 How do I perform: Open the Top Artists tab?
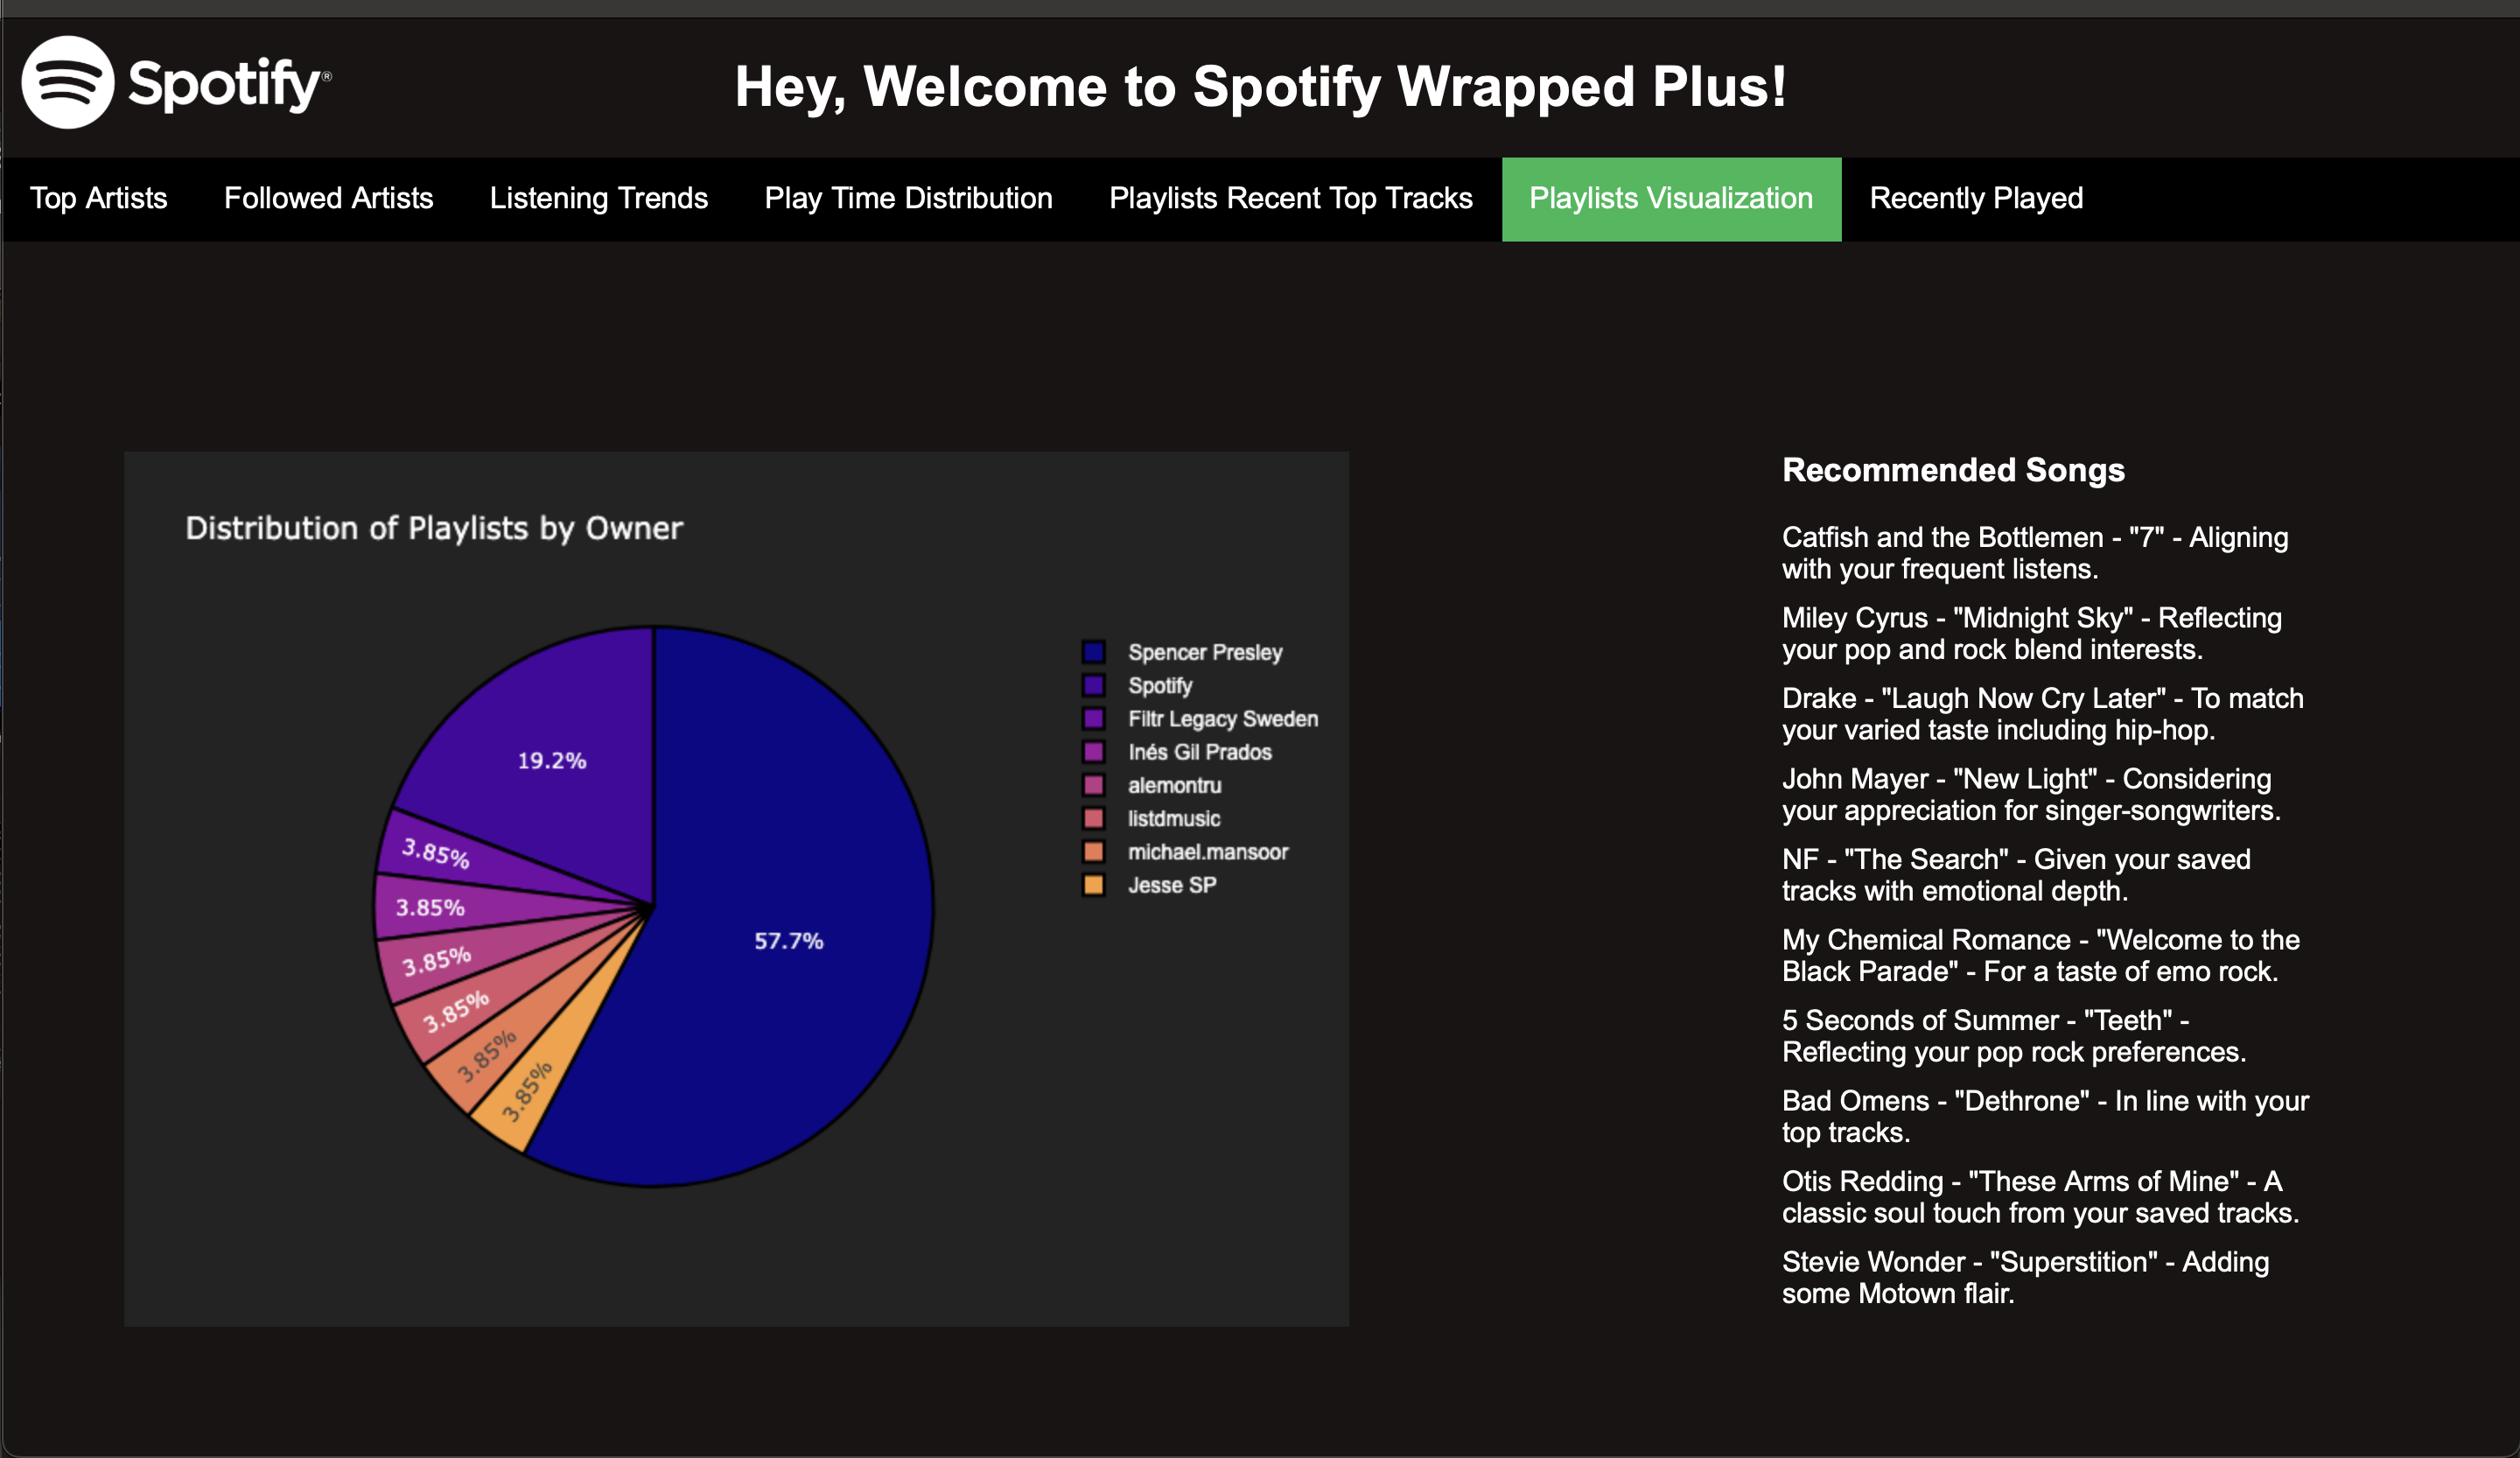tap(98, 198)
